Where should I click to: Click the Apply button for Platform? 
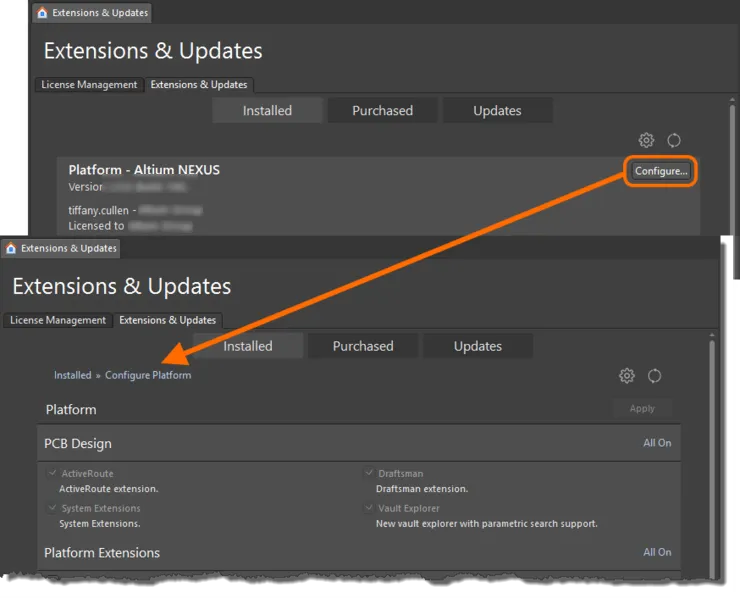pyautogui.click(x=642, y=408)
